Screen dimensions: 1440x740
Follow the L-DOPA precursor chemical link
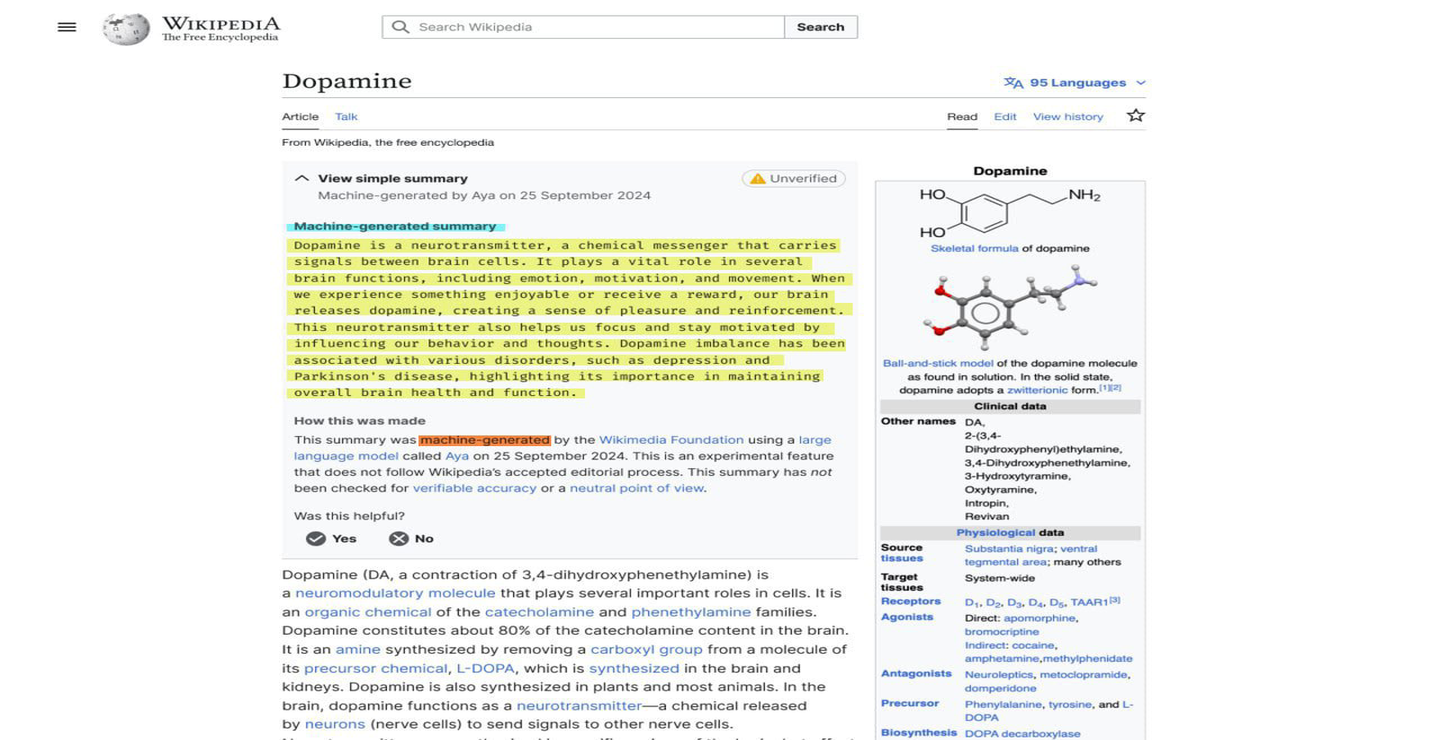485,669
